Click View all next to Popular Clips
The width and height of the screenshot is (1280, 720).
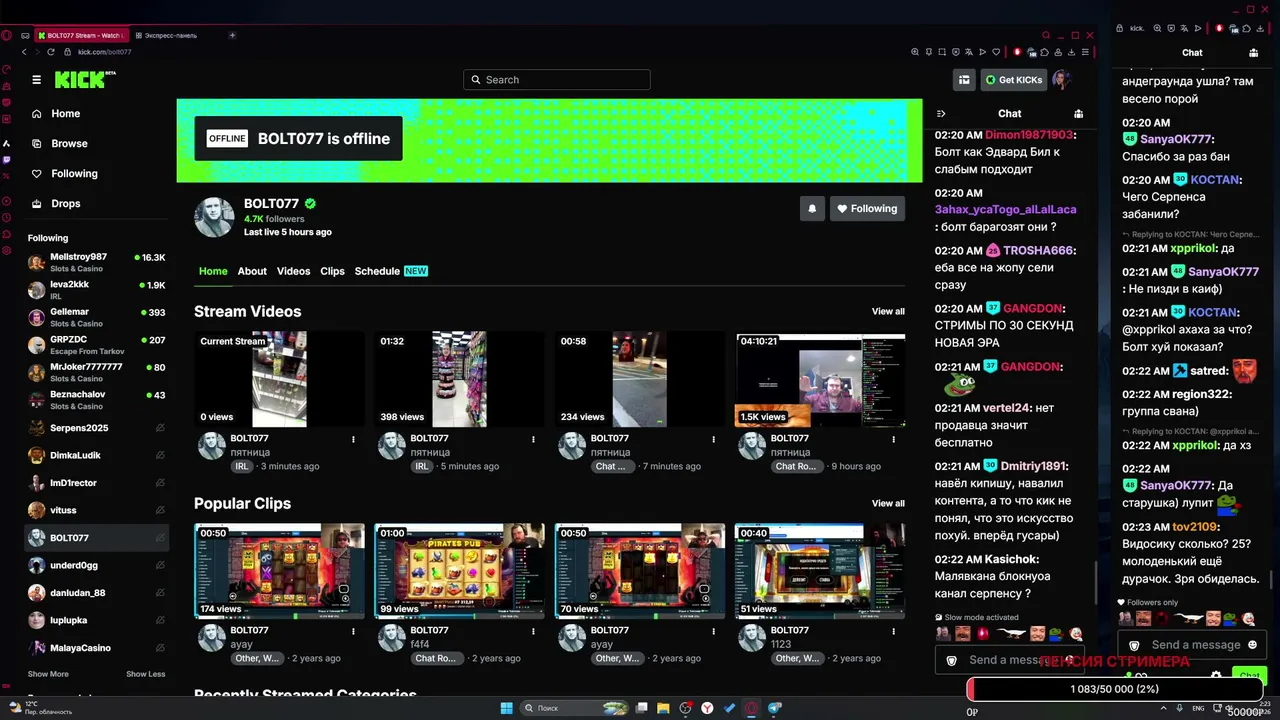(888, 504)
